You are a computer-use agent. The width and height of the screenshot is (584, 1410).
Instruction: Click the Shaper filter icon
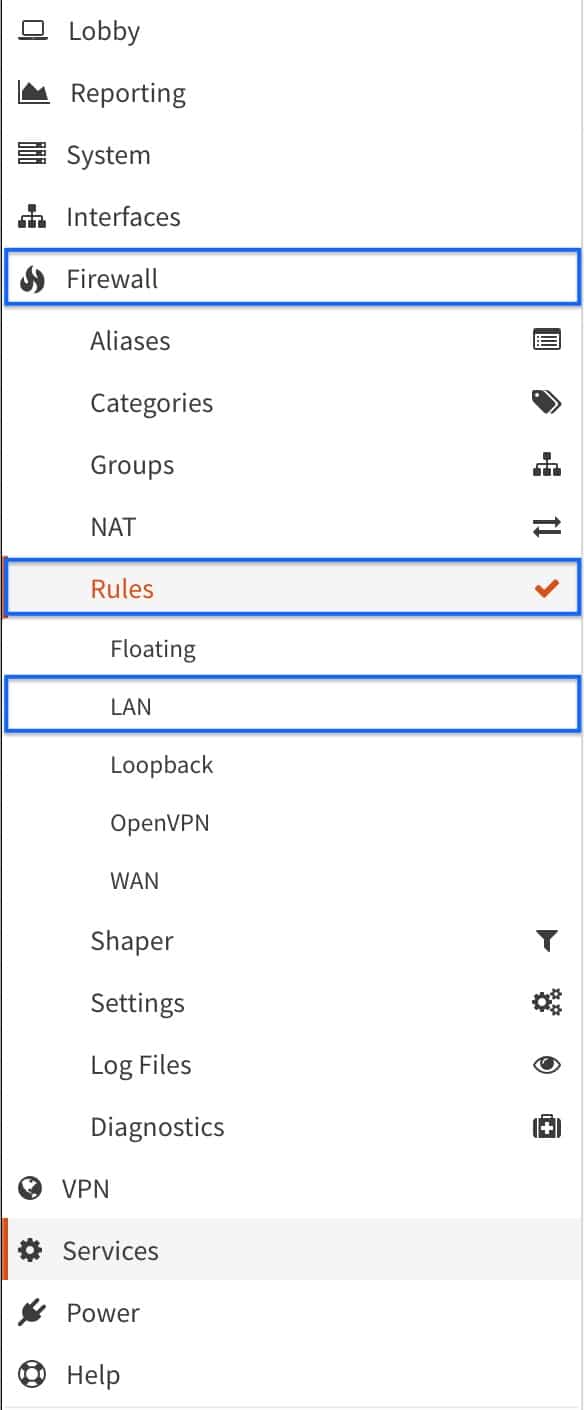tap(547, 940)
